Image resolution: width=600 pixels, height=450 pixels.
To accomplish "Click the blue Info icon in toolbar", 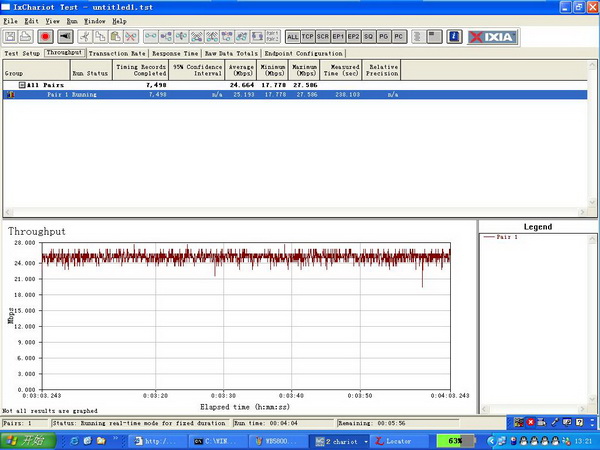I will 453,36.
